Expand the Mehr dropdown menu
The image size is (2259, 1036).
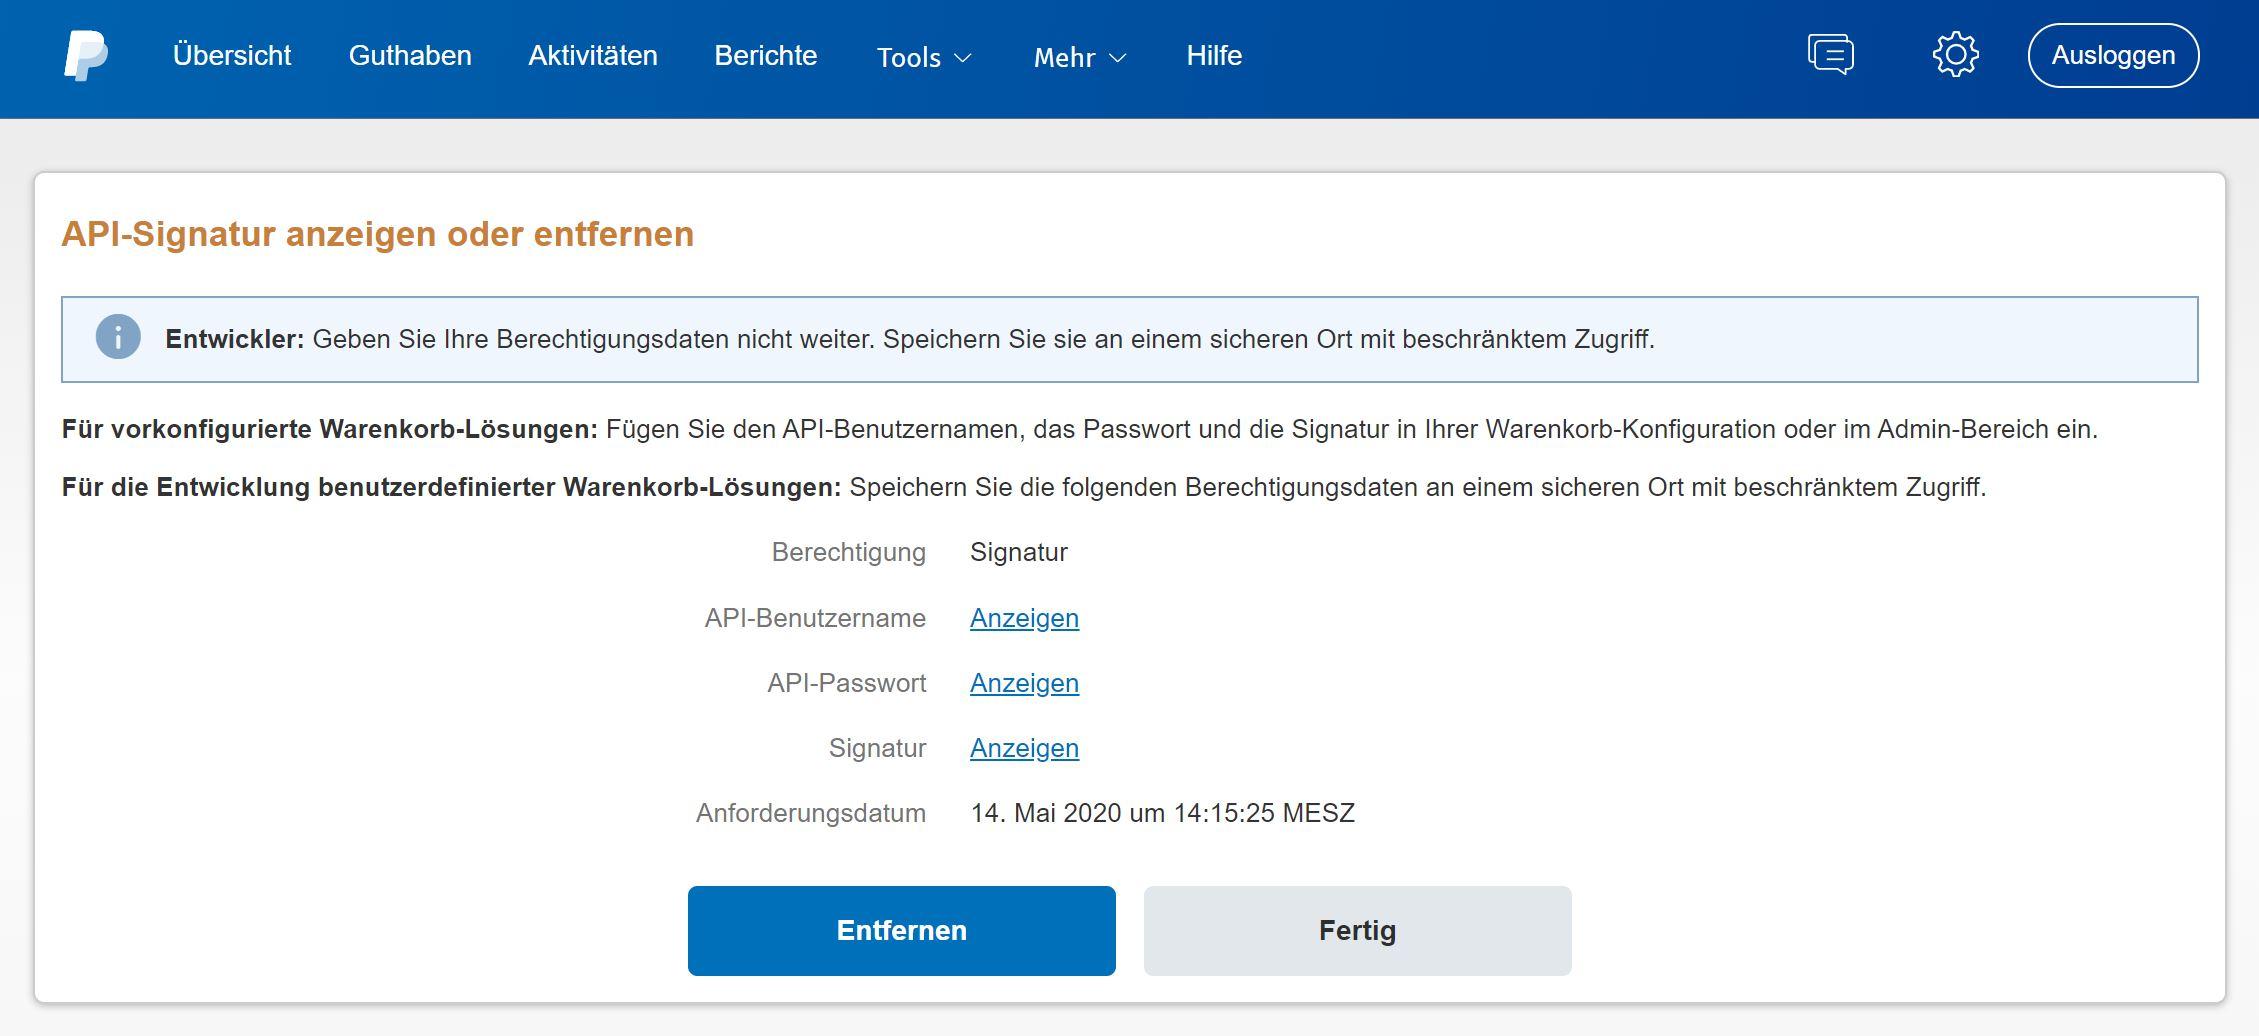[1080, 58]
